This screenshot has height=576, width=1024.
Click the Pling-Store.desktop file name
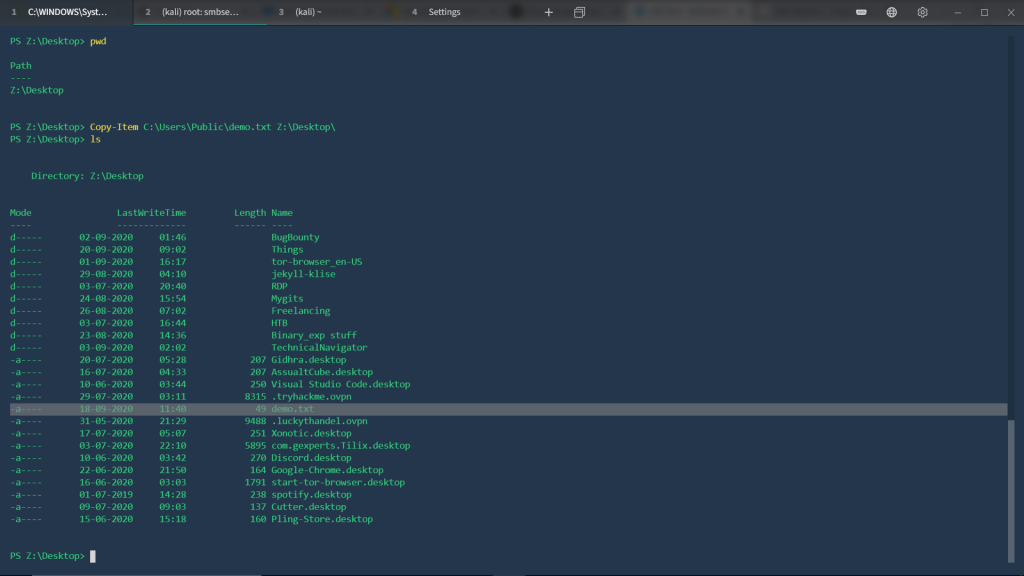(322, 519)
